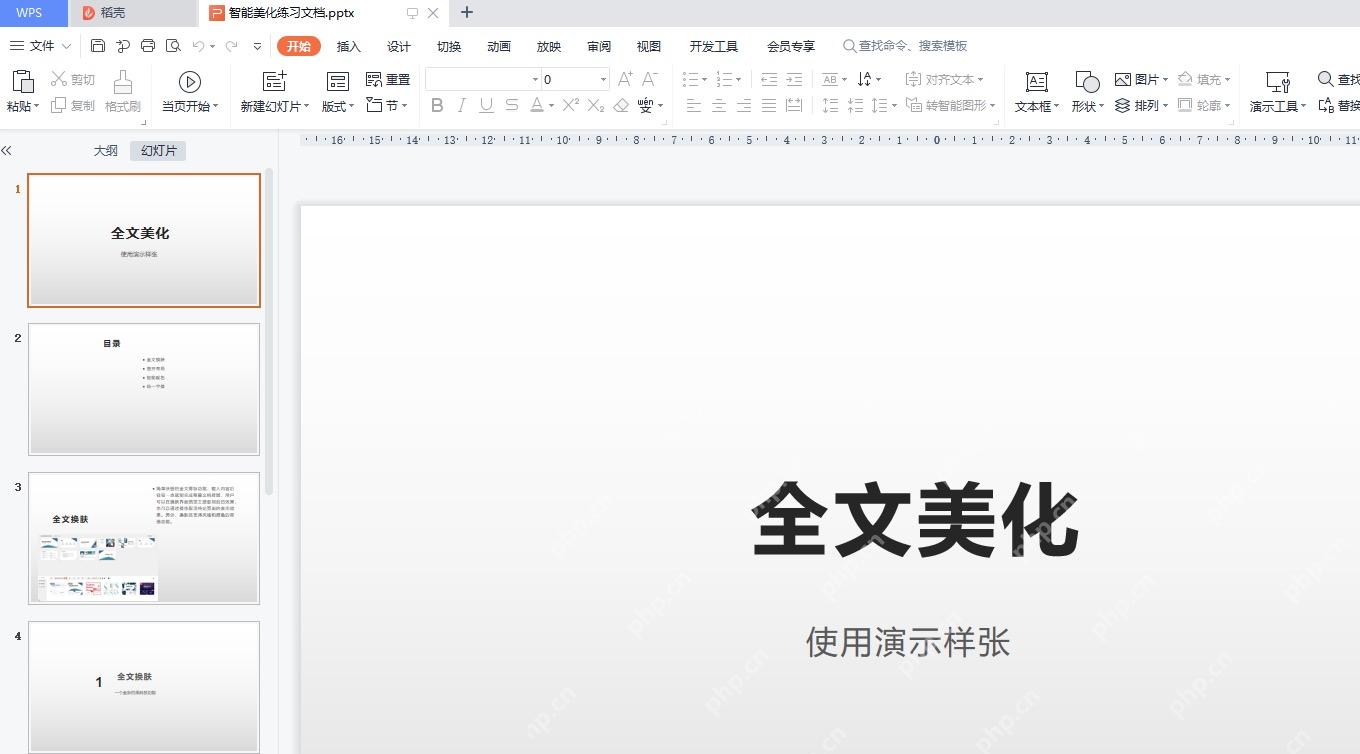Click the 演示工具 (Presentation Tools) icon
The image size is (1360, 754).
[1277, 81]
